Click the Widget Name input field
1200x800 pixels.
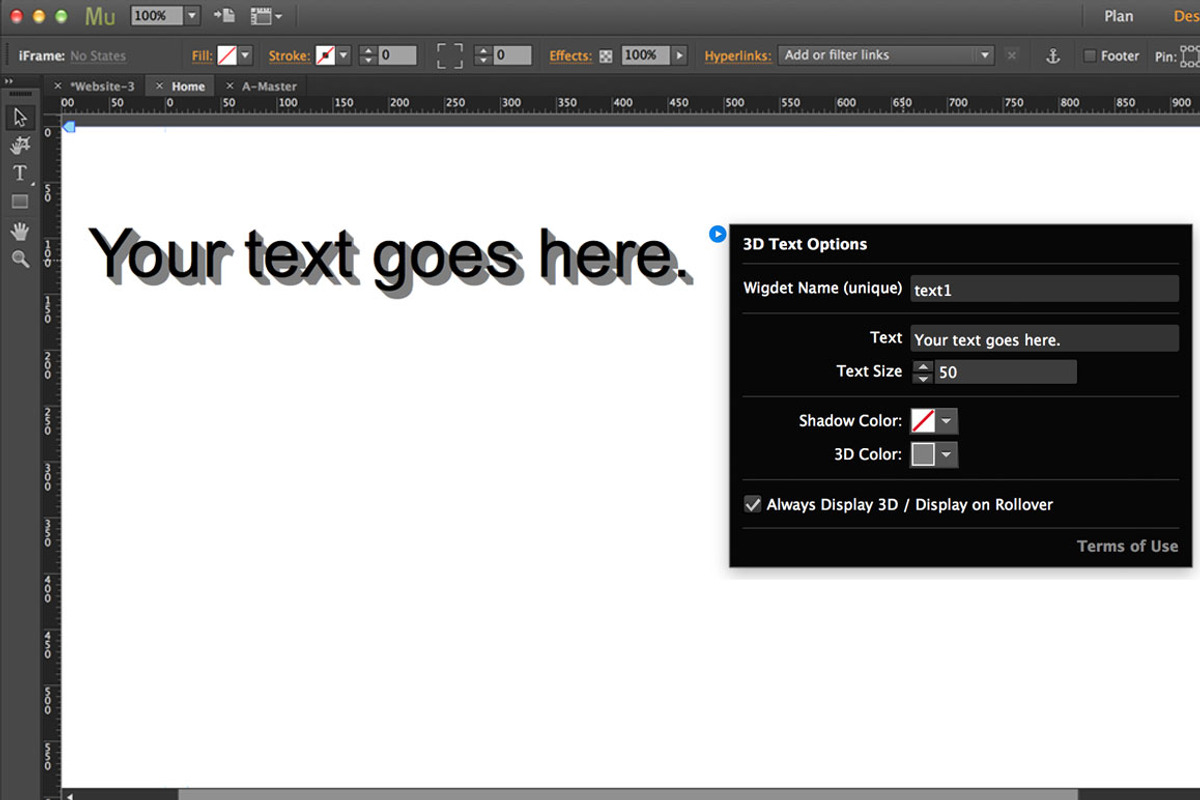1044,290
